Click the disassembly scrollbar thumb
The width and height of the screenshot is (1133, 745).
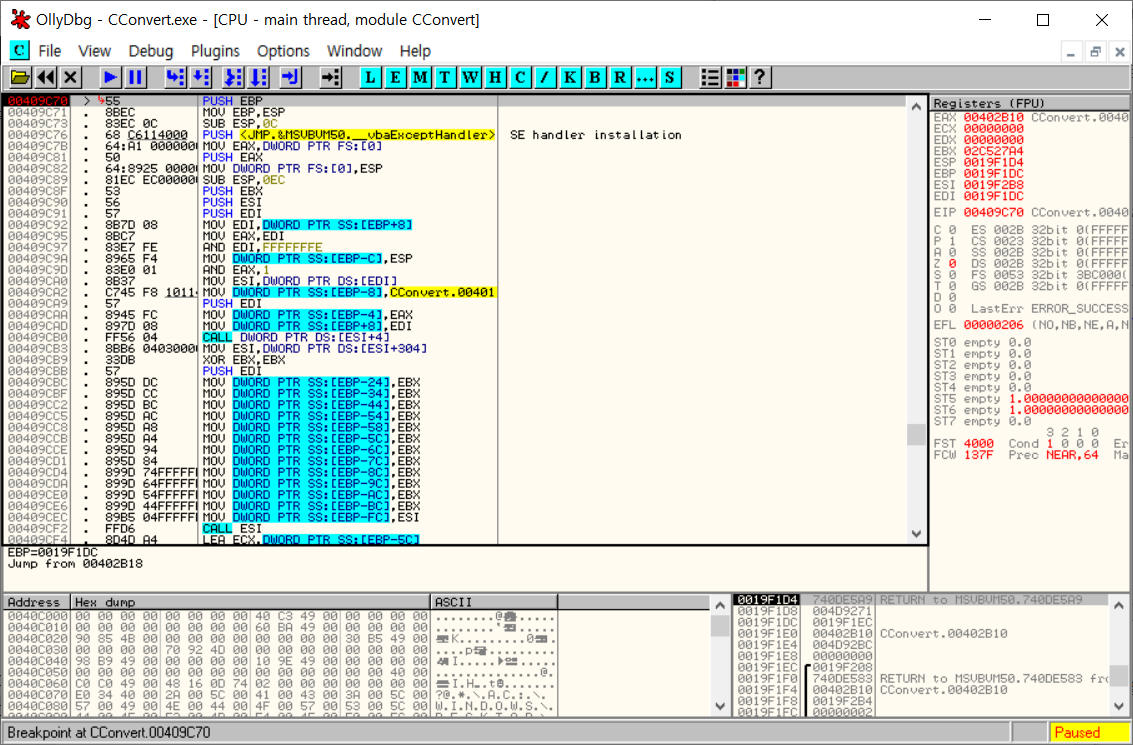916,434
